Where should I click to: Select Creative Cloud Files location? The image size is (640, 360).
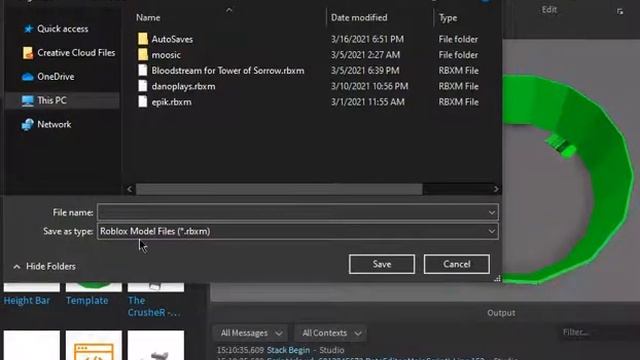pos(76,53)
